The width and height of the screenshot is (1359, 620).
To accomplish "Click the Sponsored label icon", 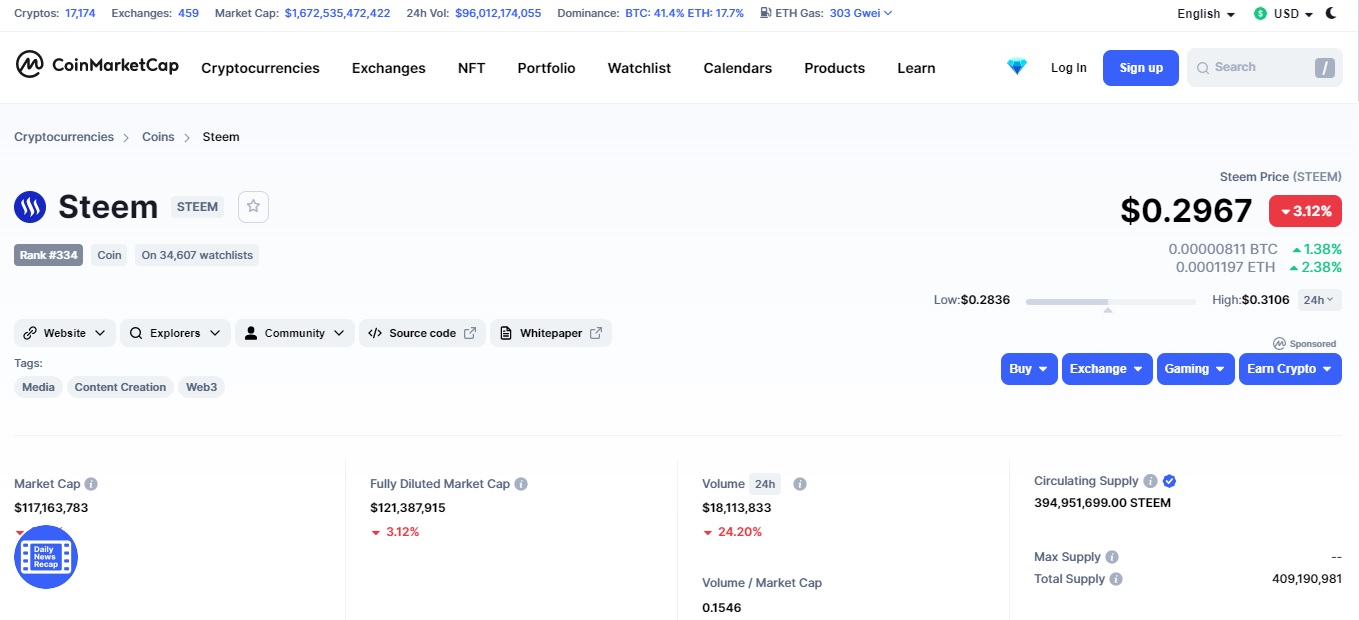I will coord(1279,343).
